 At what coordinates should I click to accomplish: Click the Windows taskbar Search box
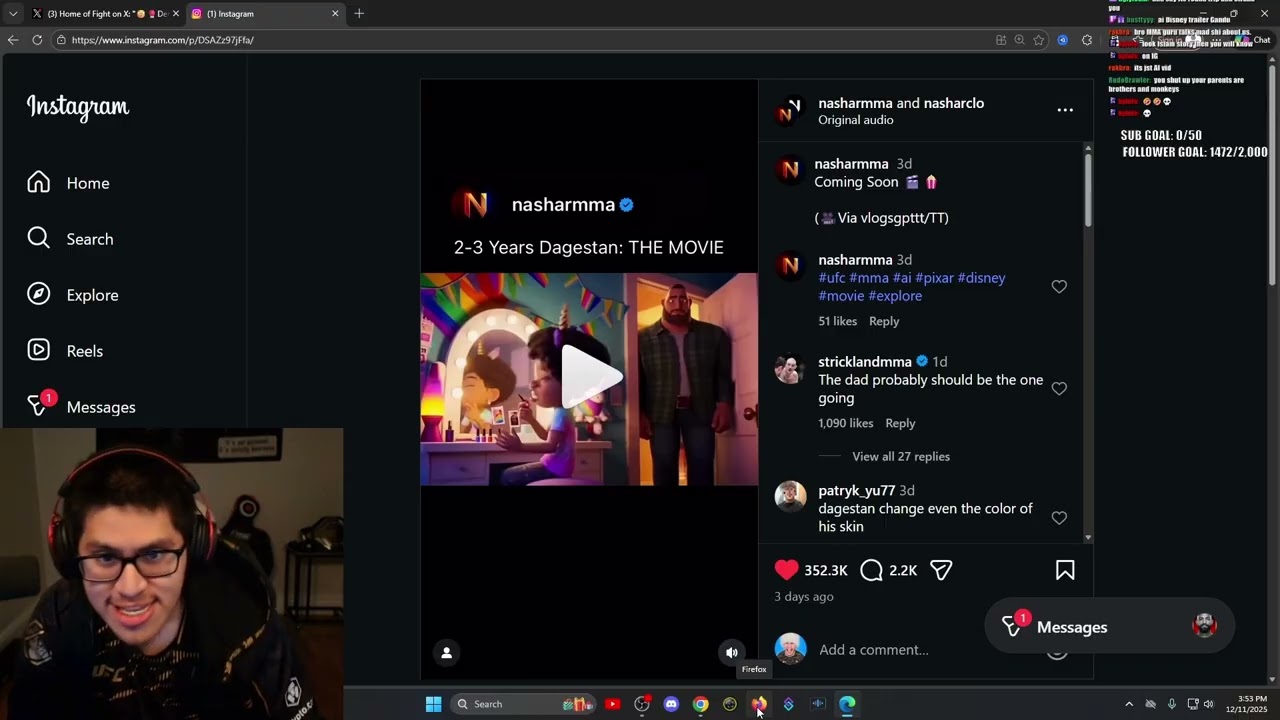(x=523, y=704)
